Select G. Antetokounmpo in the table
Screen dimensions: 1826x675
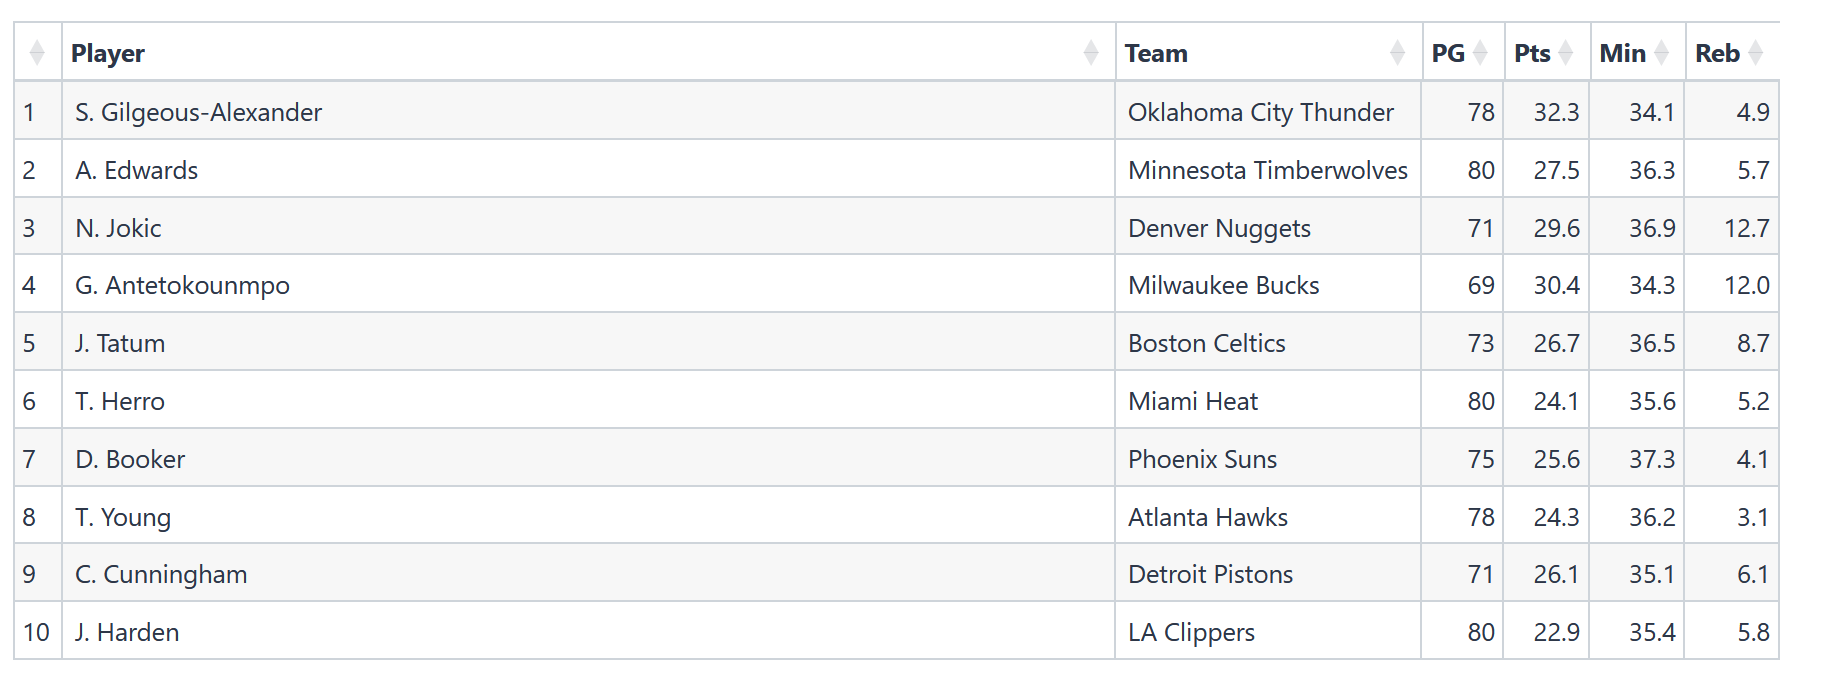pyautogui.click(x=182, y=286)
